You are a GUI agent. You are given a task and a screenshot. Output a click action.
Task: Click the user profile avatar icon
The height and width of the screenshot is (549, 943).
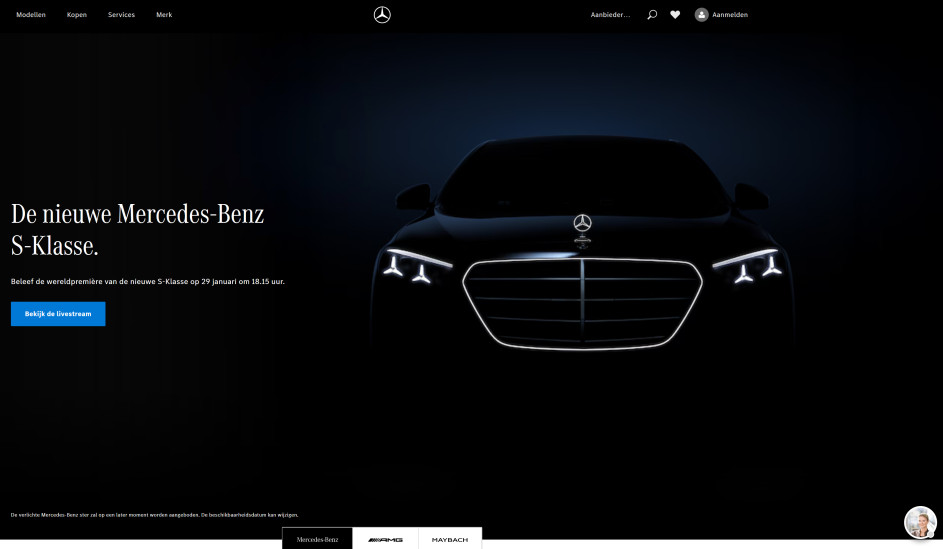(701, 15)
